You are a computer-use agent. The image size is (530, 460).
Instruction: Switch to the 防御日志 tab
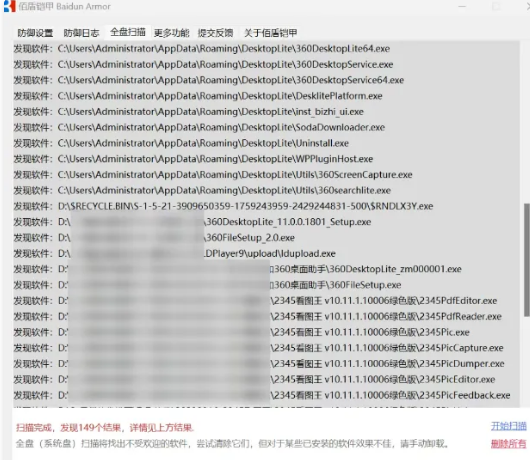[81, 33]
